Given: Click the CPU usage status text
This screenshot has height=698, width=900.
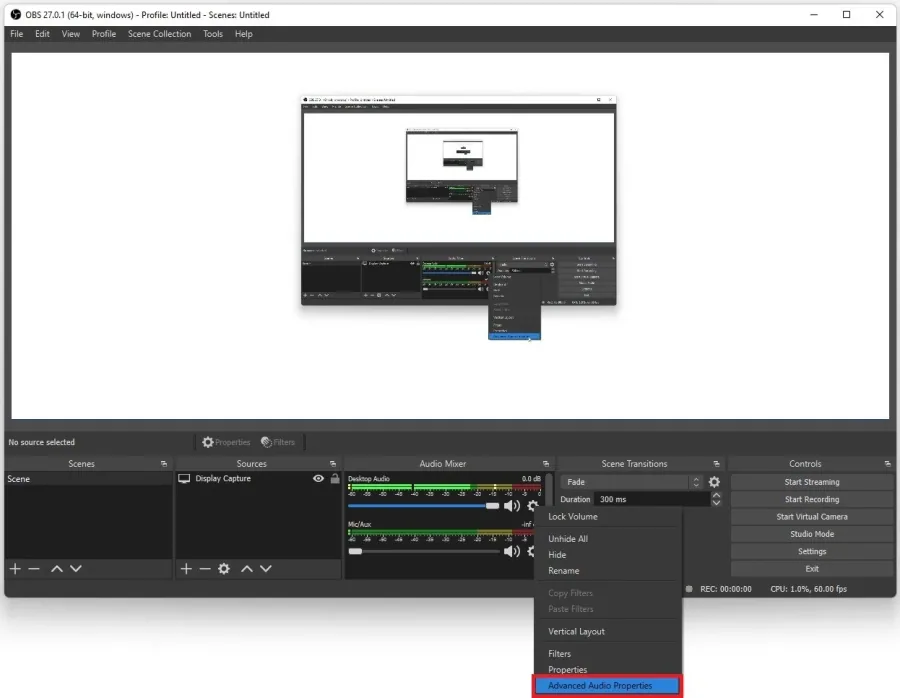Looking at the screenshot, I should click(x=808, y=589).
